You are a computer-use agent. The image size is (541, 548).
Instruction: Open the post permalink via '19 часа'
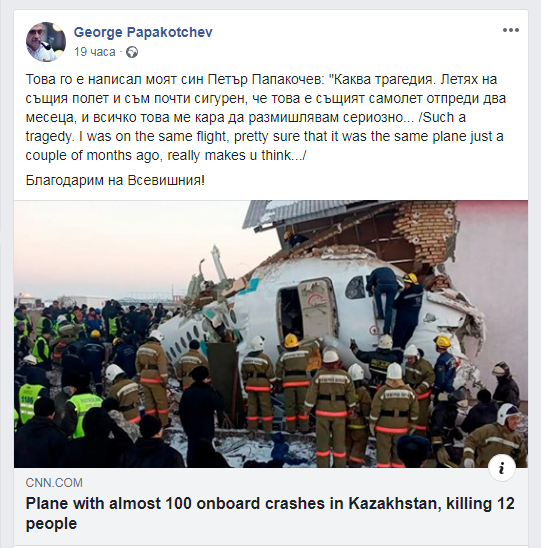pos(95,52)
